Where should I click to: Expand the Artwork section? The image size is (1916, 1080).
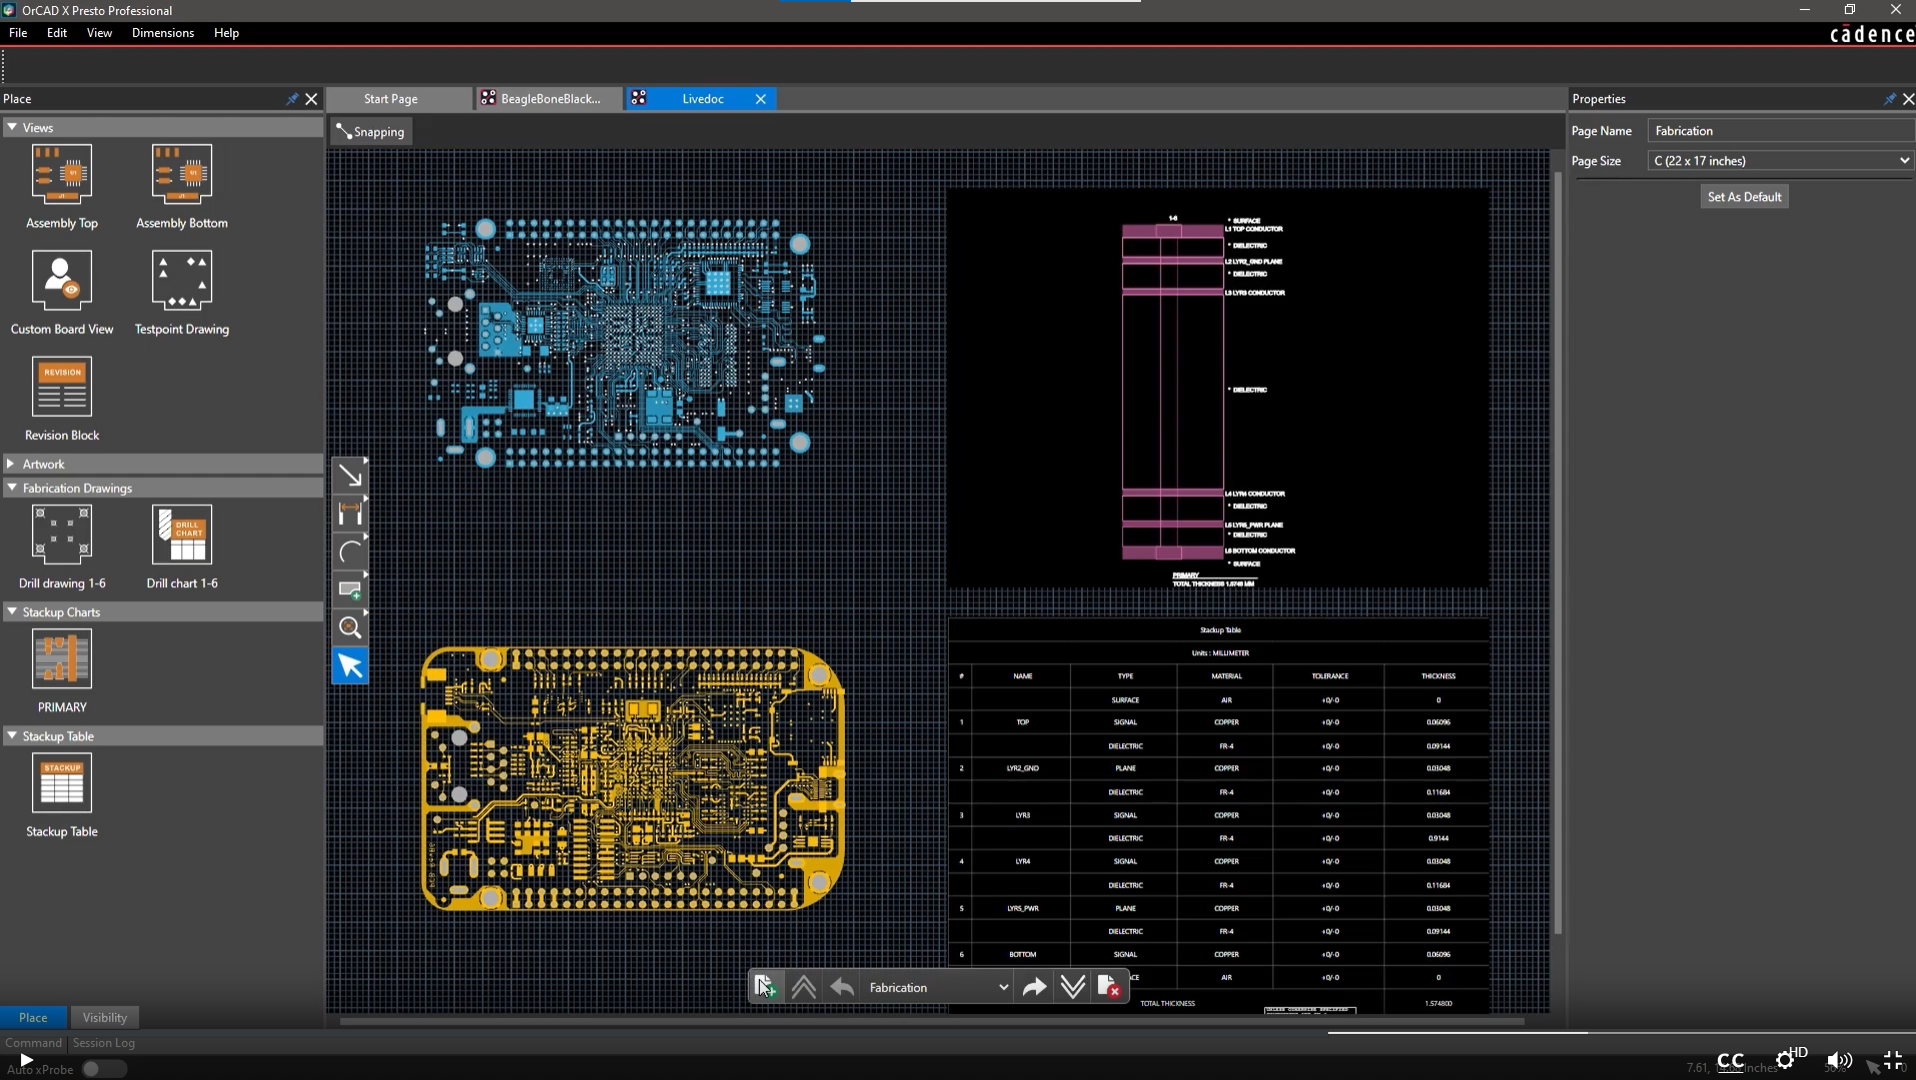tap(12, 464)
